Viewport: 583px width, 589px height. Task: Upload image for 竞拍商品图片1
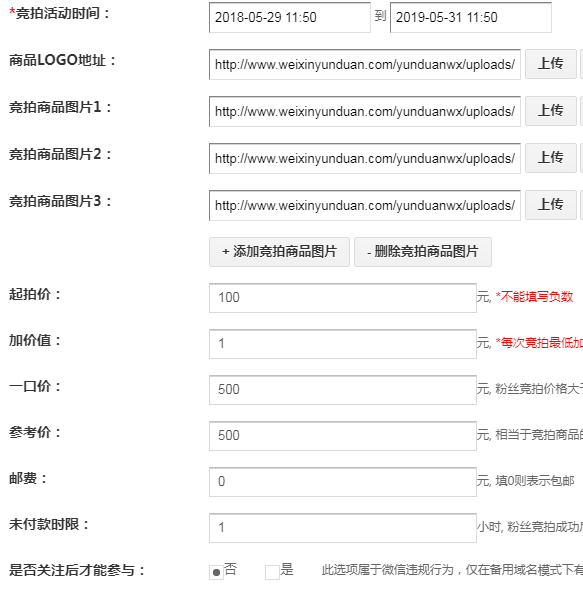pos(551,111)
